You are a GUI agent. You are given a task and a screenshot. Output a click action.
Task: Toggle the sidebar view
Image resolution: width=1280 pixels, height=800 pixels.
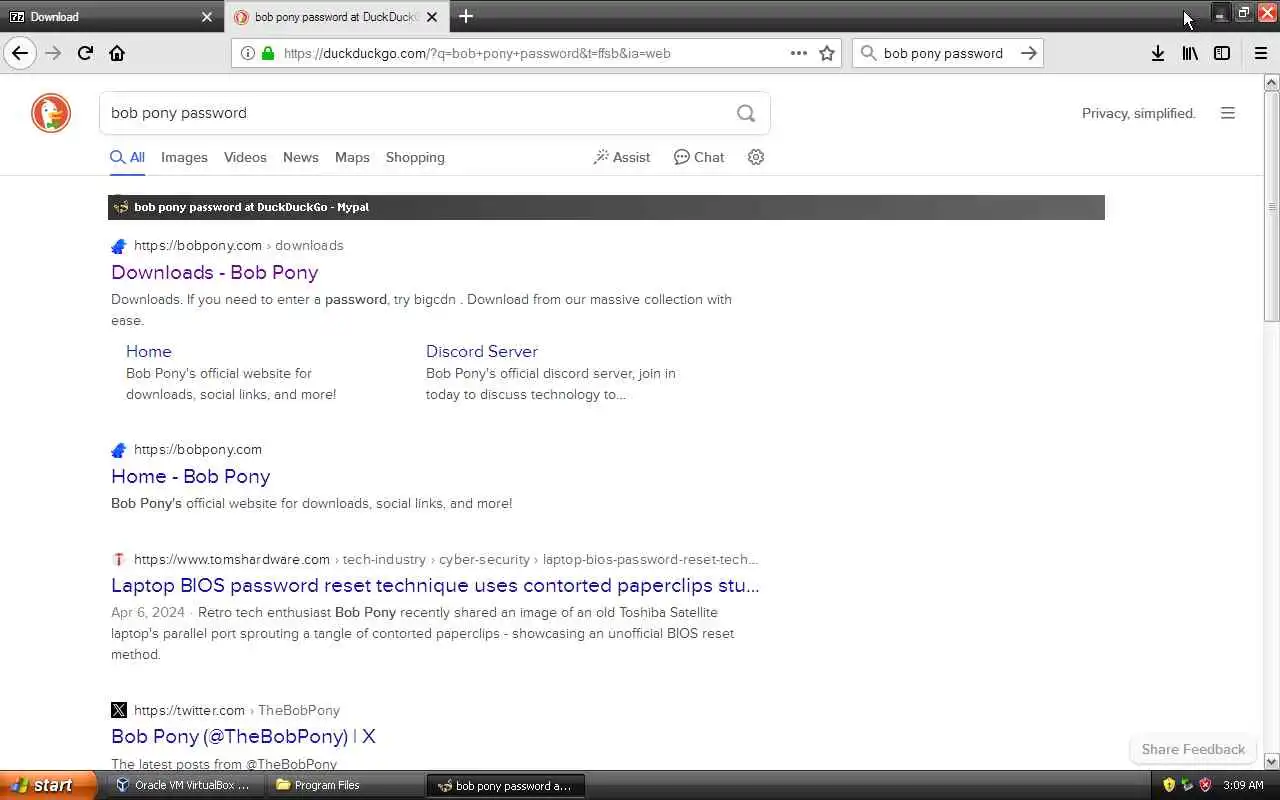click(x=1222, y=53)
